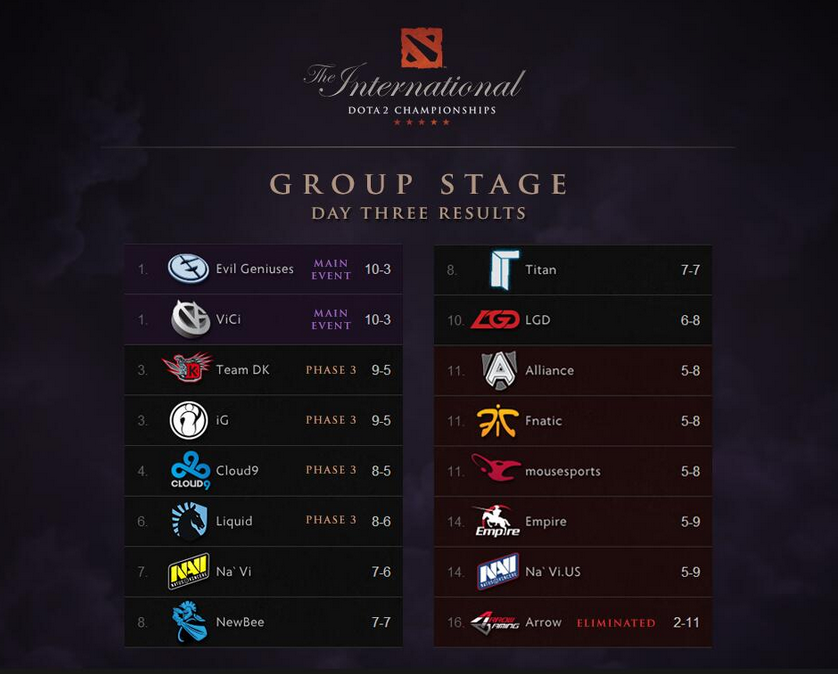Screen dimensions: 838x674
Task: Select the iG team logo
Action: (x=189, y=420)
